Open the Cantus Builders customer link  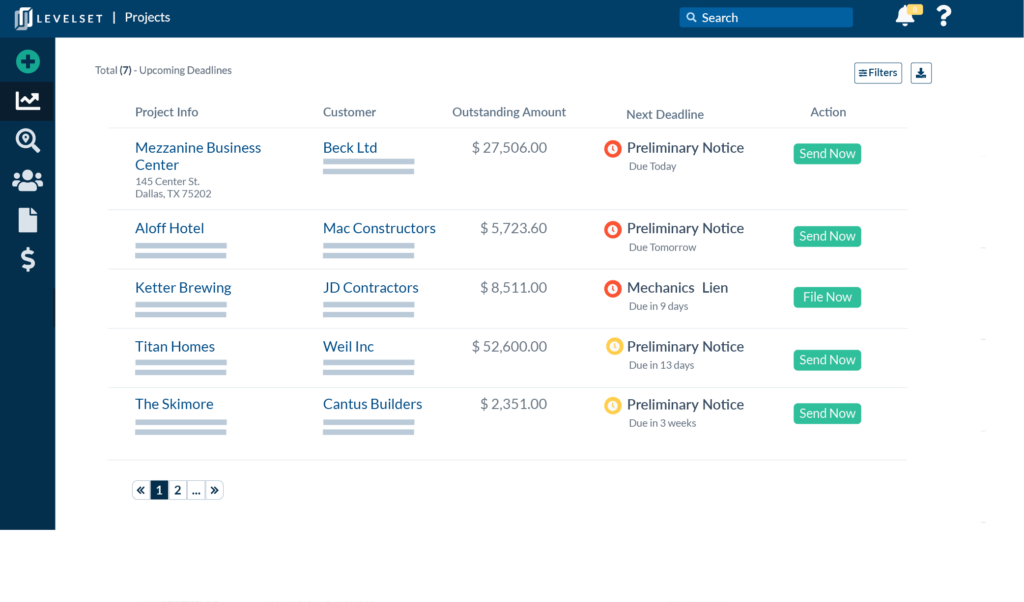[x=372, y=404]
